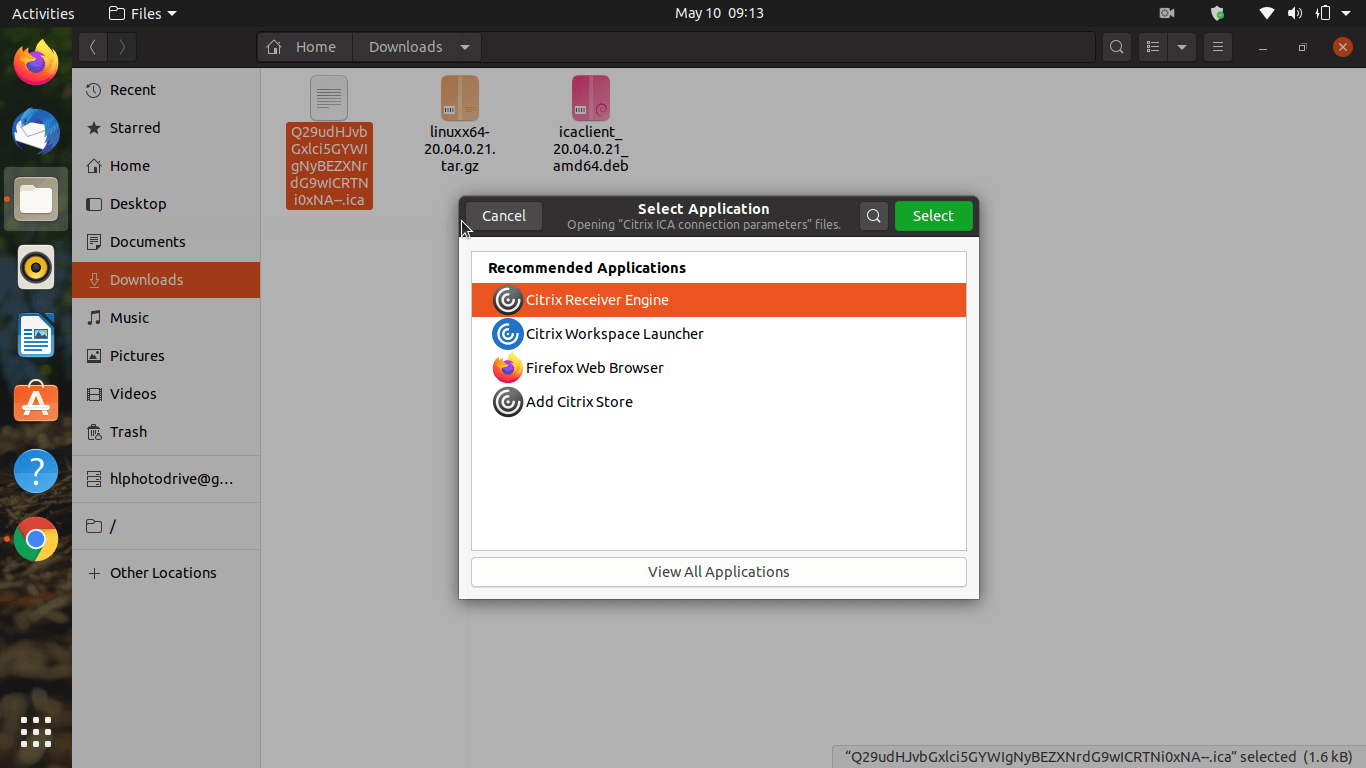The width and height of the screenshot is (1366, 768).
Task: Click the Add Citrix Store icon
Action: pos(508,402)
